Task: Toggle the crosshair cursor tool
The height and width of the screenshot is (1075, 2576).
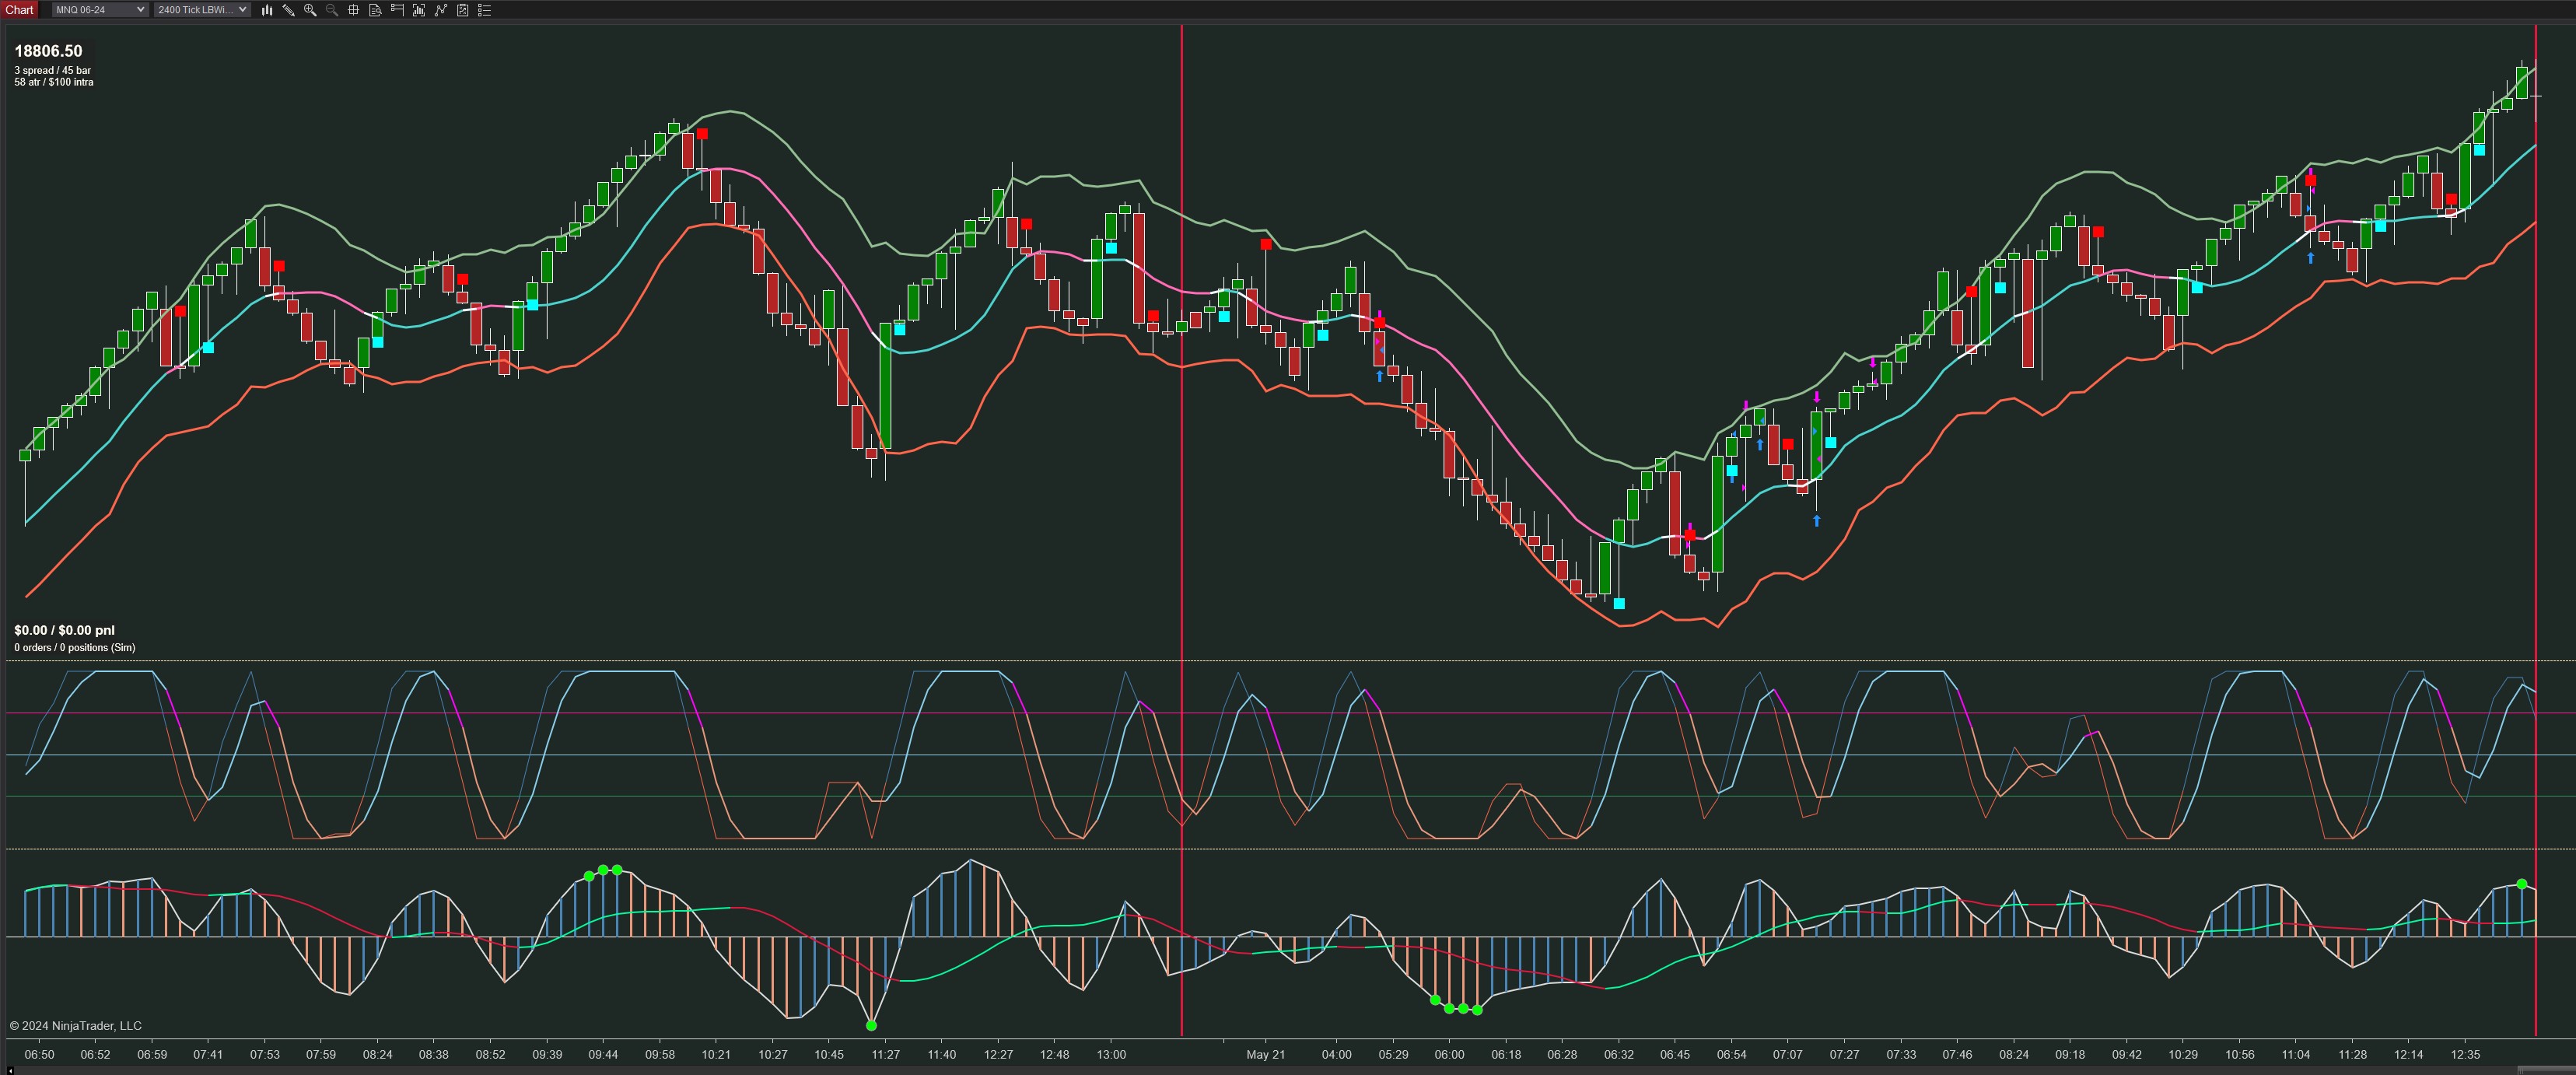Action: pyautogui.click(x=353, y=10)
